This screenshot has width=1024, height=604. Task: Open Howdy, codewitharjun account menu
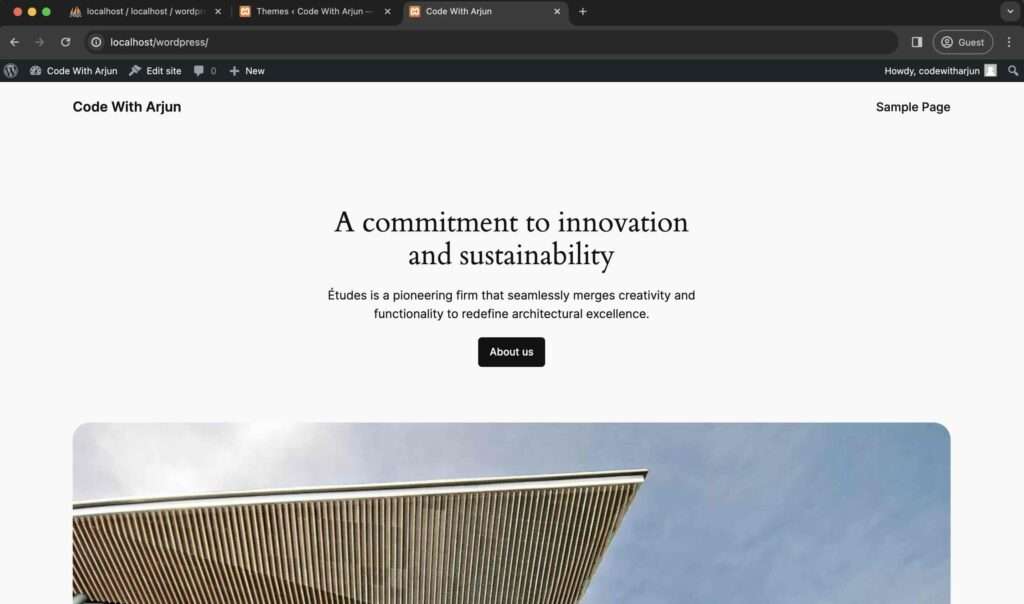[940, 71]
